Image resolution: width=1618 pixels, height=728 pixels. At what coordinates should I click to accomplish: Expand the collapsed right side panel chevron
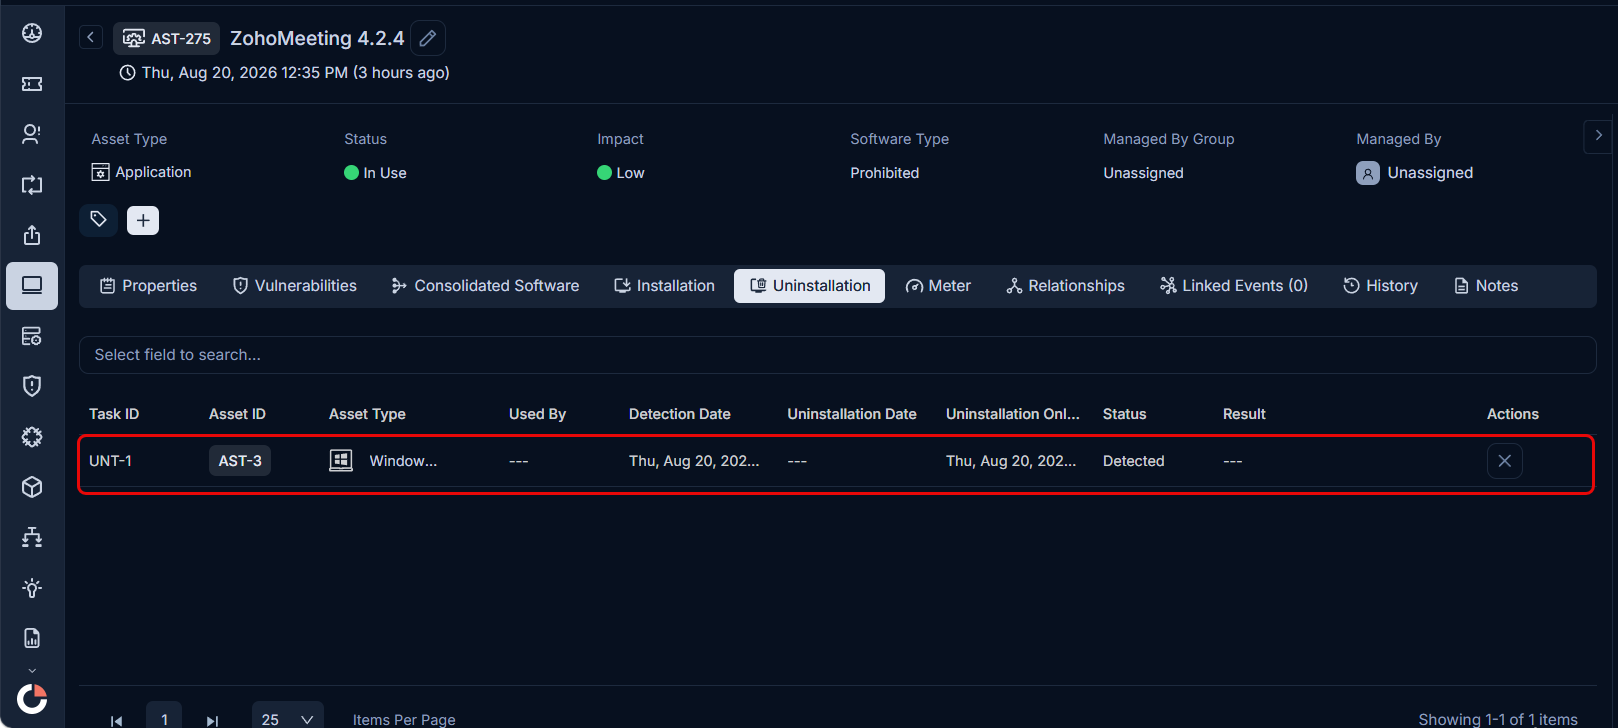point(1598,136)
